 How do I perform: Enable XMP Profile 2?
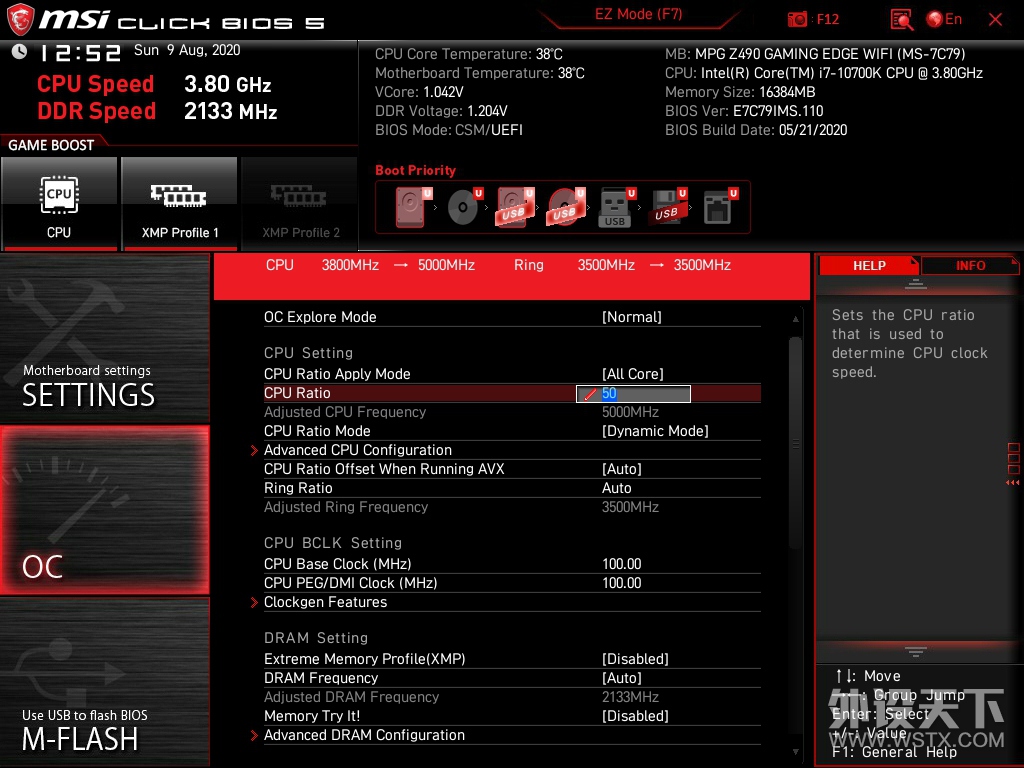(300, 204)
